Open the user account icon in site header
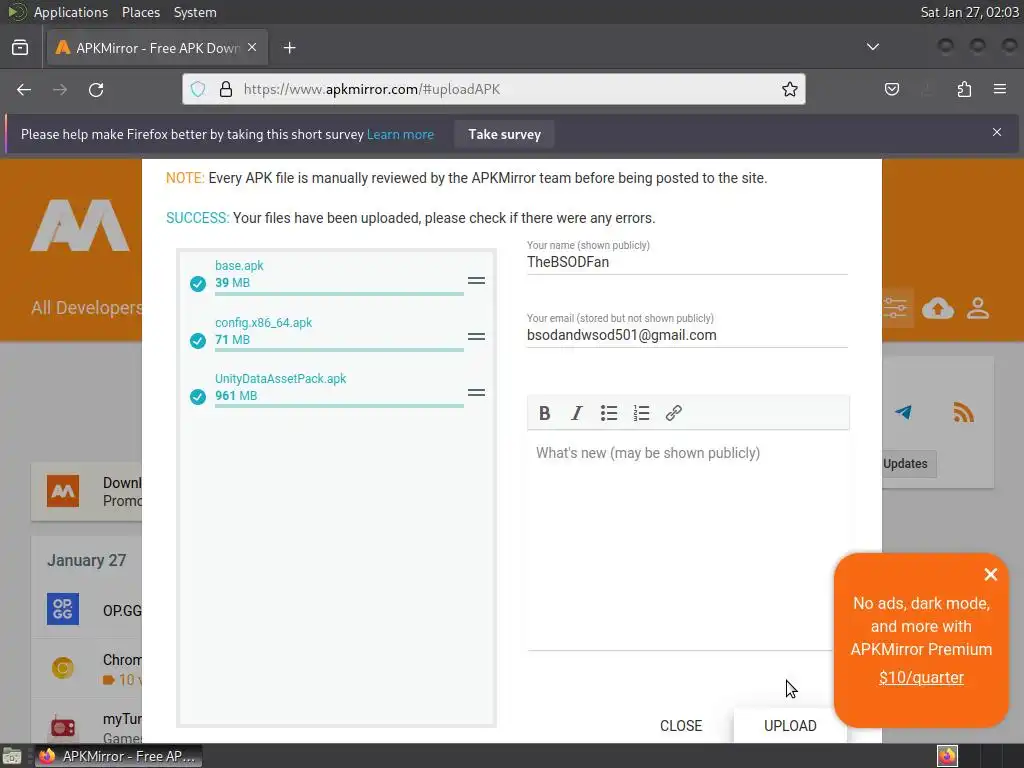The width and height of the screenshot is (1024, 768). (x=978, y=308)
